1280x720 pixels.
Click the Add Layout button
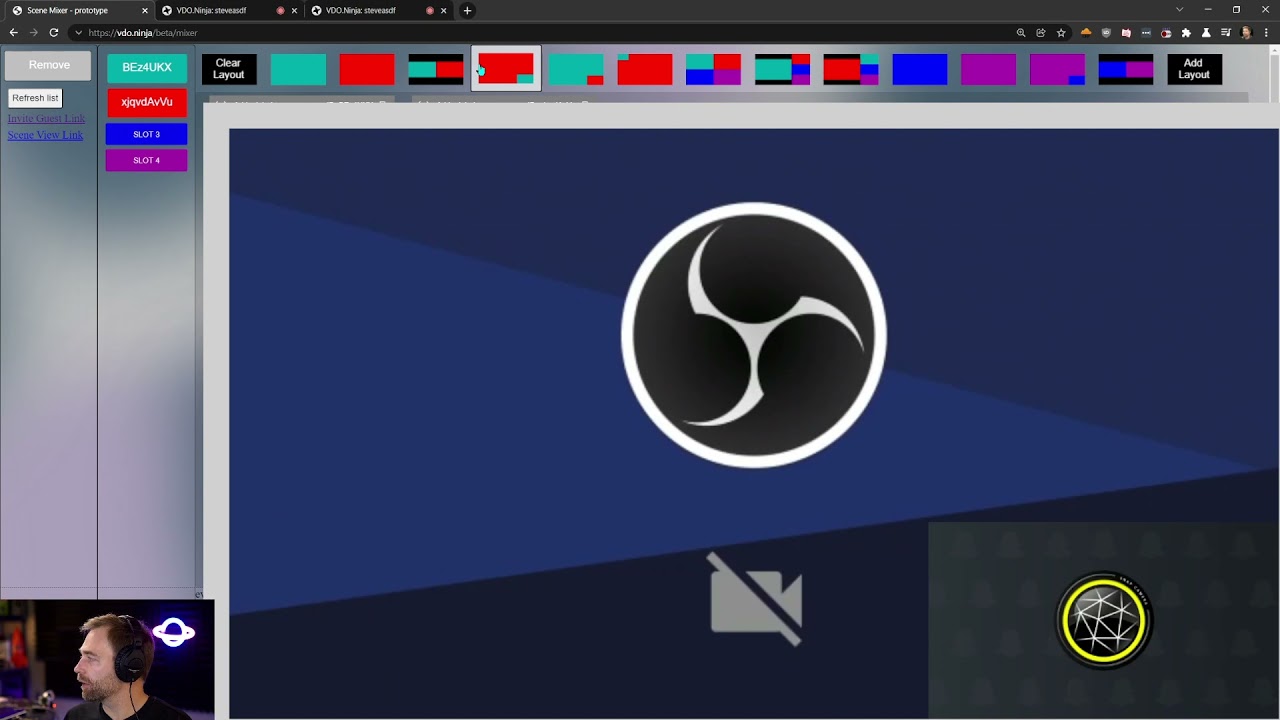tap(1194, 69)
